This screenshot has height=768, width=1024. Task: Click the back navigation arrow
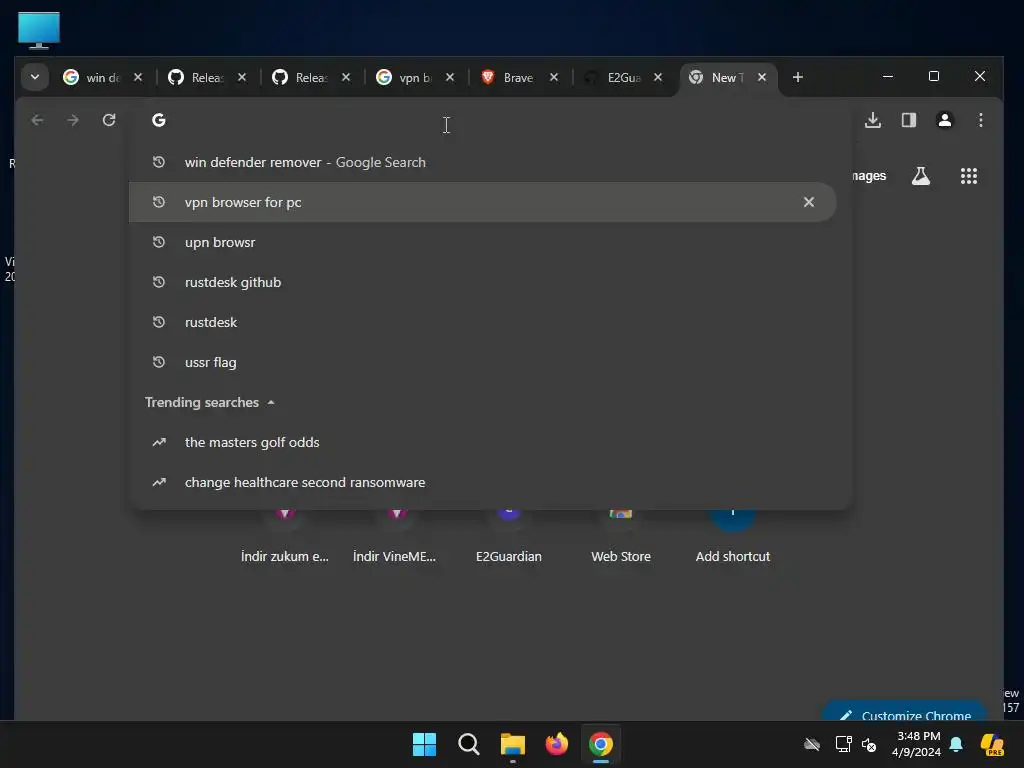tap(37, 120)
